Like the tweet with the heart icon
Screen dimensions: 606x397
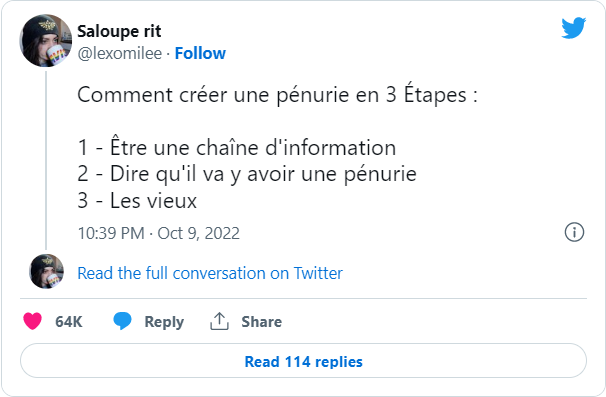(32, 321)
